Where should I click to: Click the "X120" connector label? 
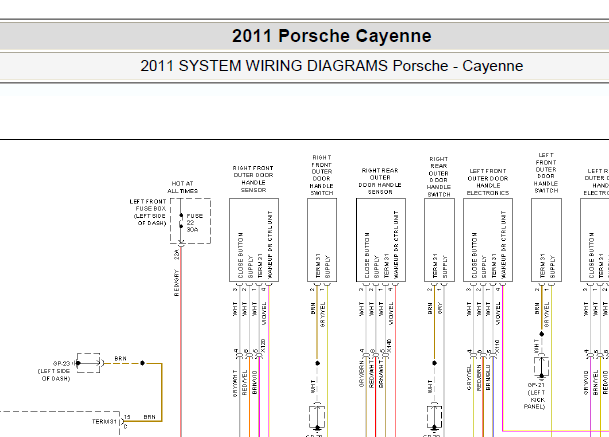point(263,346)
